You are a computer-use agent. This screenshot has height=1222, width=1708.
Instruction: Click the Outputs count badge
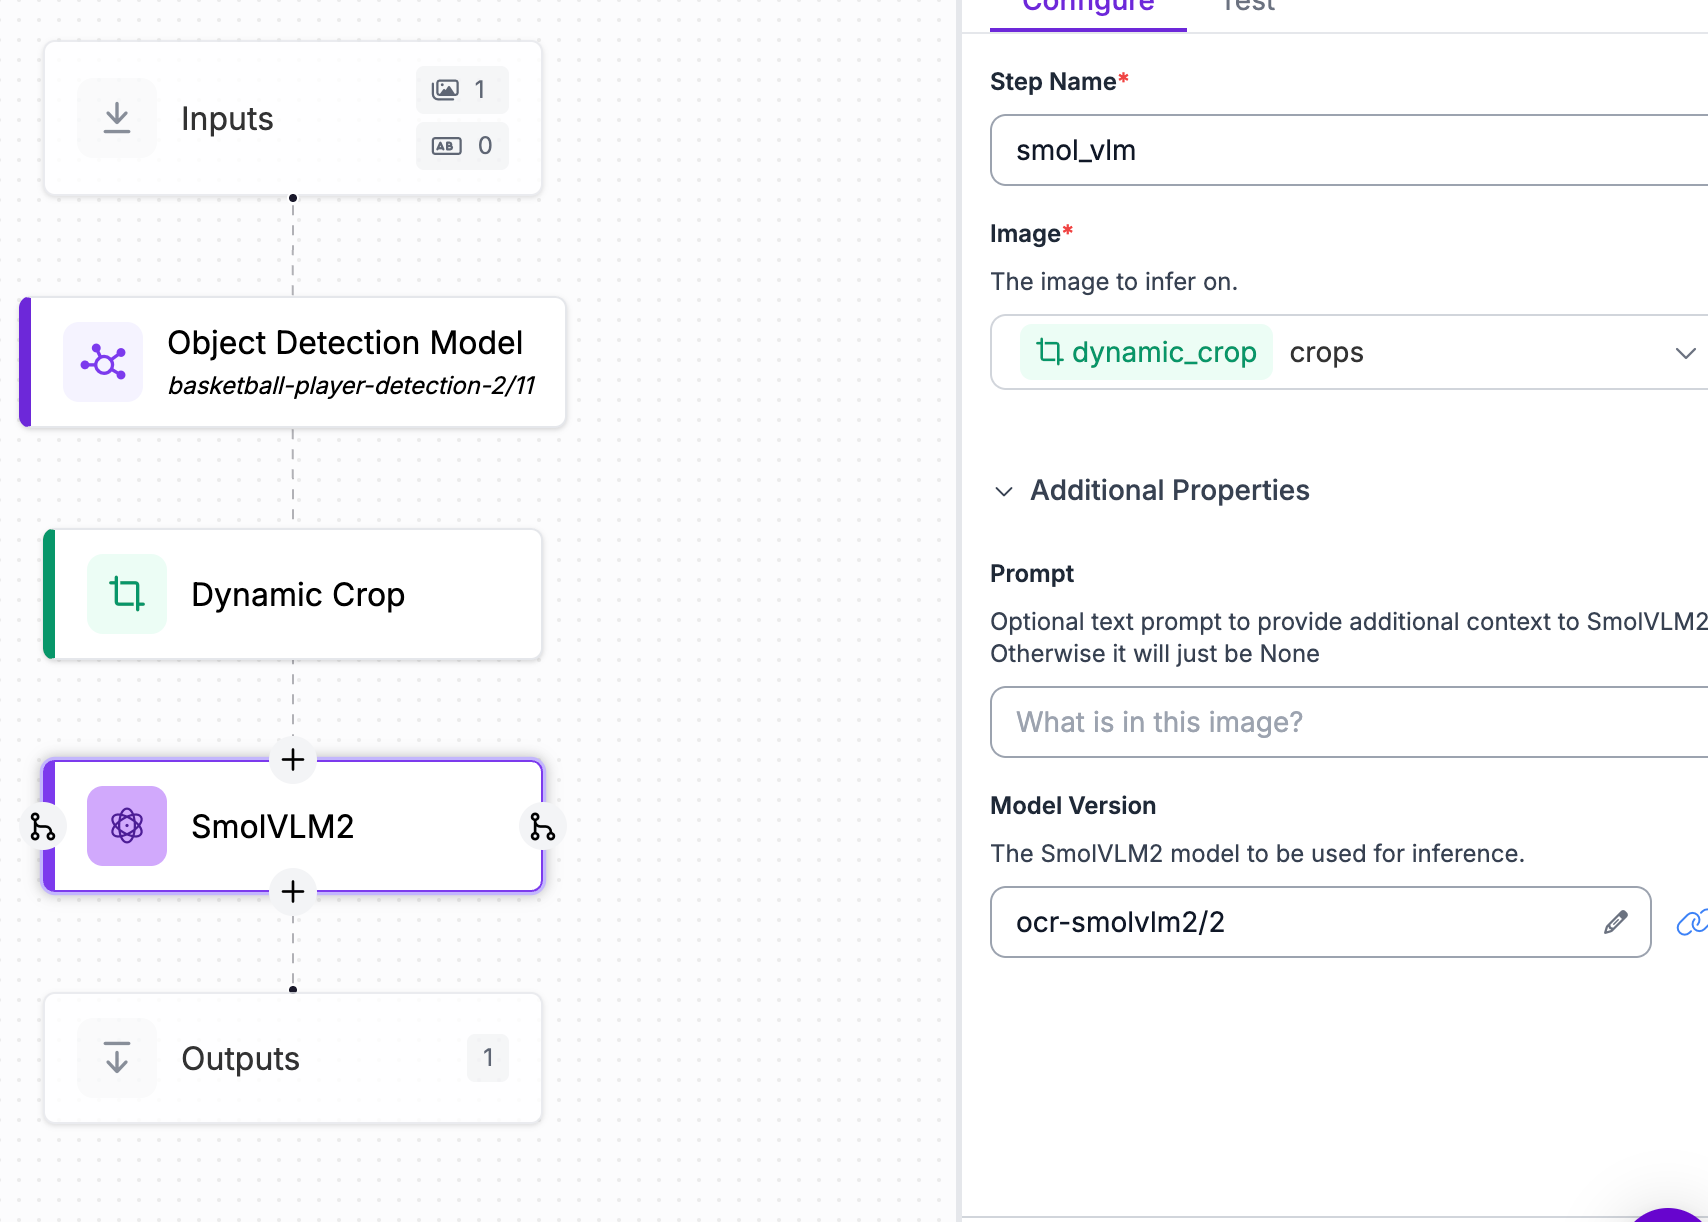(488, 1058)
